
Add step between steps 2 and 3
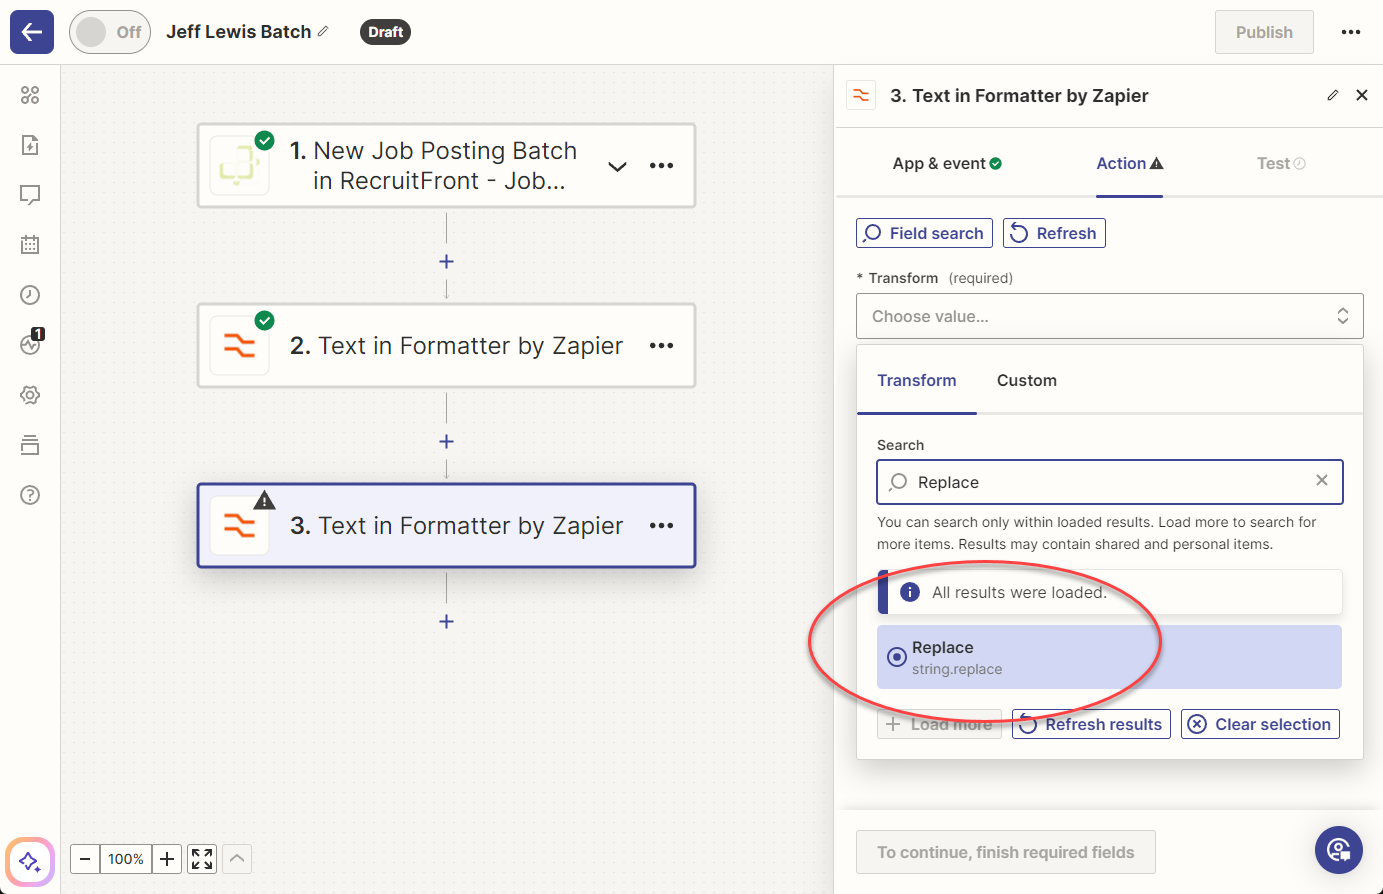tap(446, 441)
